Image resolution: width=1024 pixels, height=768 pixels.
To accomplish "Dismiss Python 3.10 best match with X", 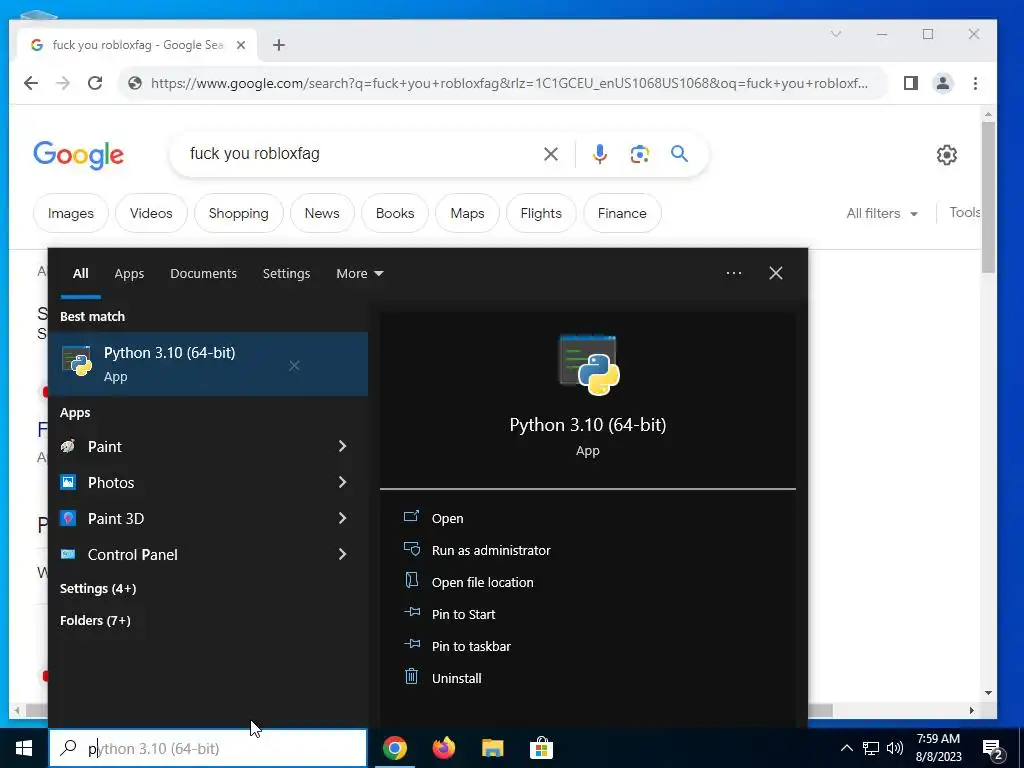I will [x=295, y=366].
